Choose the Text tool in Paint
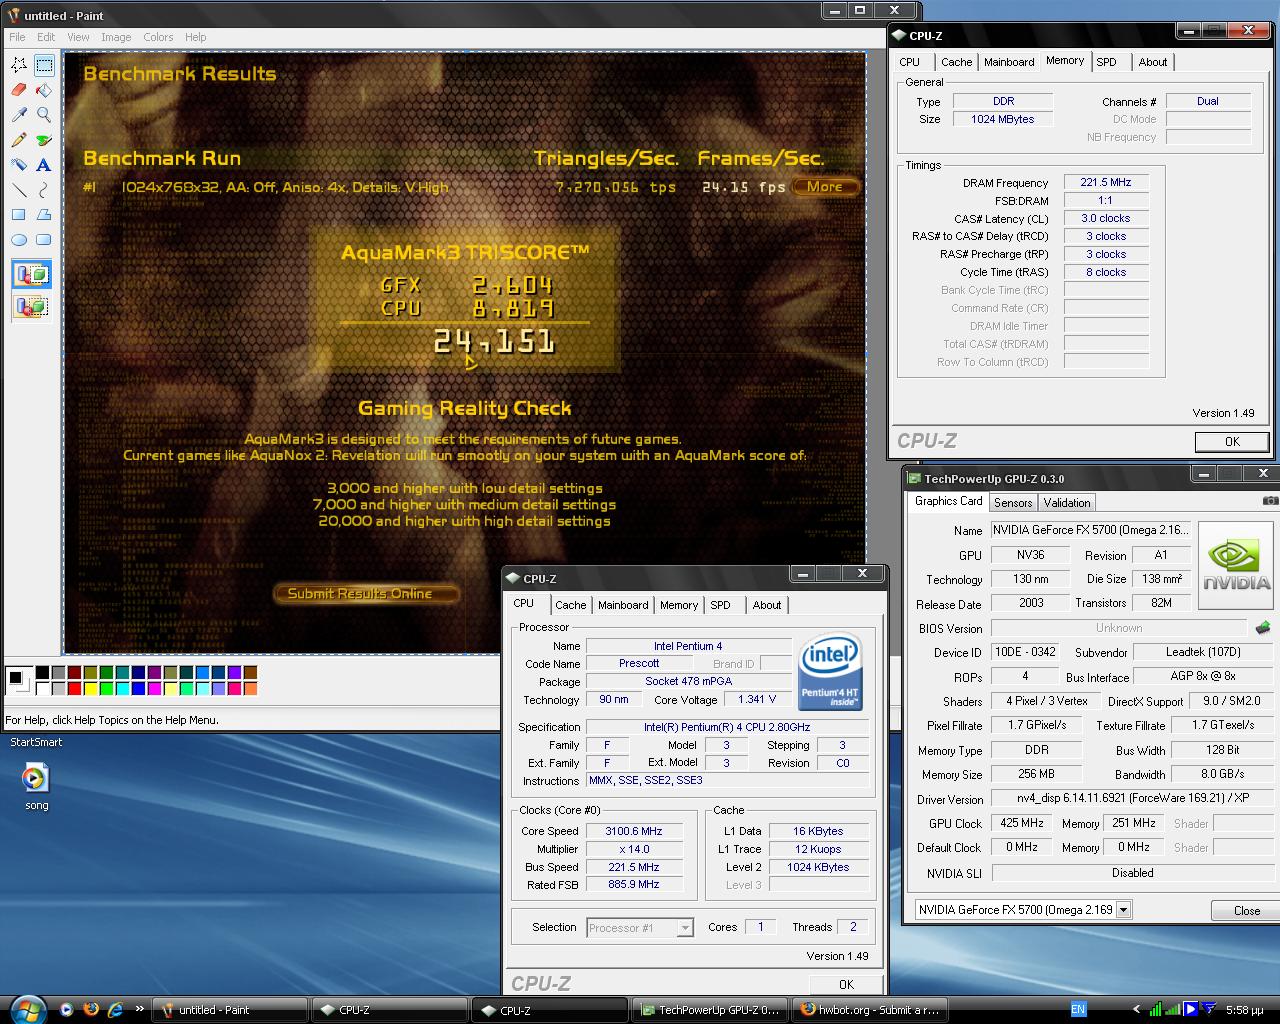This screenshot has height=1024, width=1280. coord(44,165)
